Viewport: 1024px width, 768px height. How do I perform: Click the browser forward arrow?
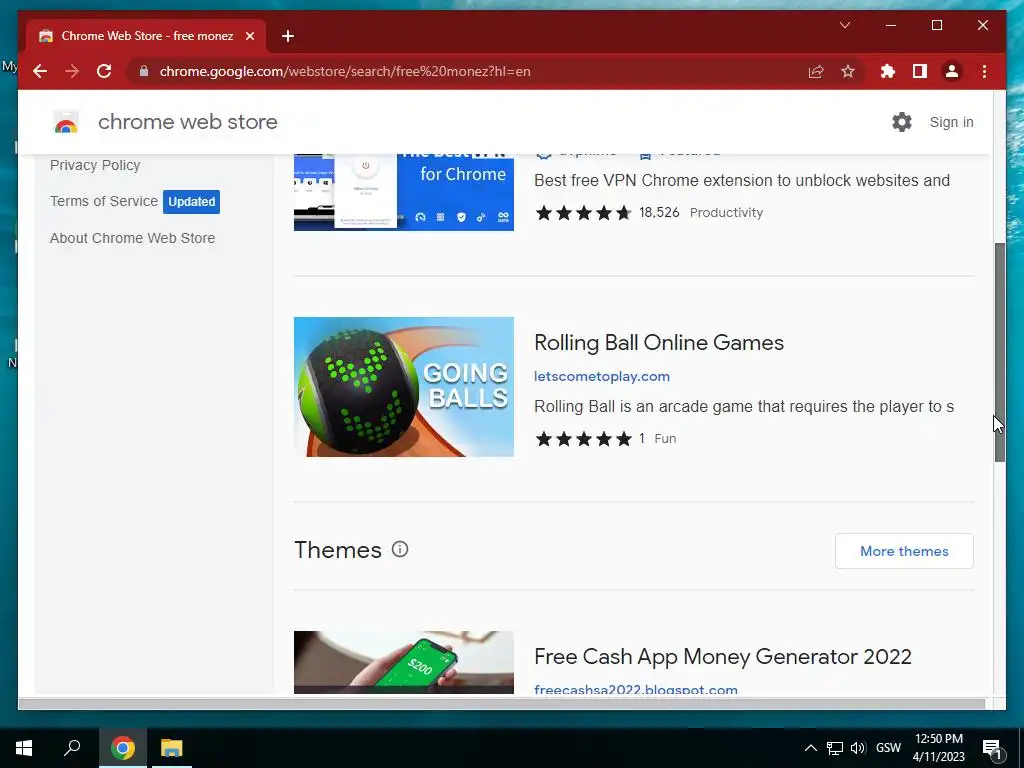pos(72,71)
